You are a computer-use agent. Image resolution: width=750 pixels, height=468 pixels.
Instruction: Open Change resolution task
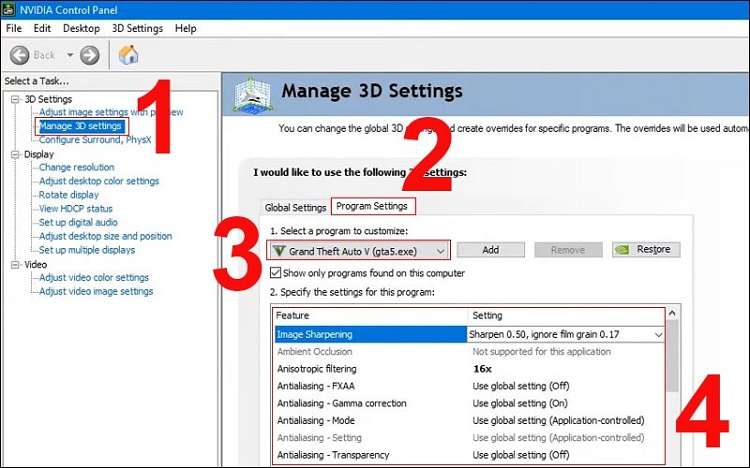(77, 167)
